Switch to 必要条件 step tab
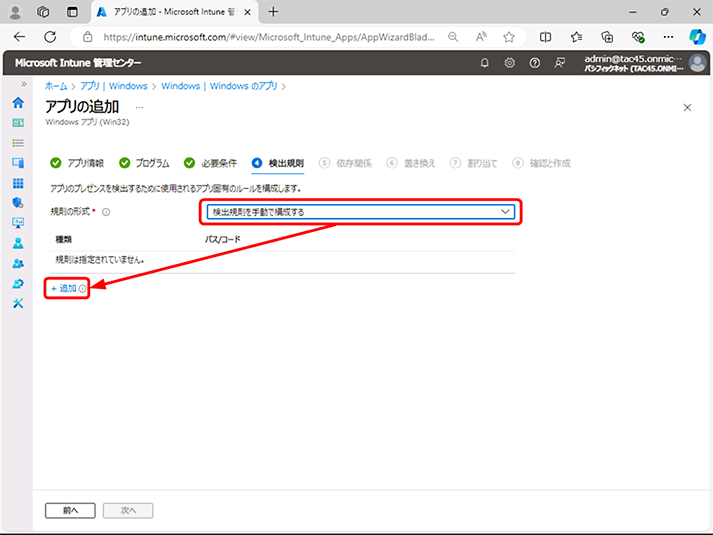 [x=210, y=163]
